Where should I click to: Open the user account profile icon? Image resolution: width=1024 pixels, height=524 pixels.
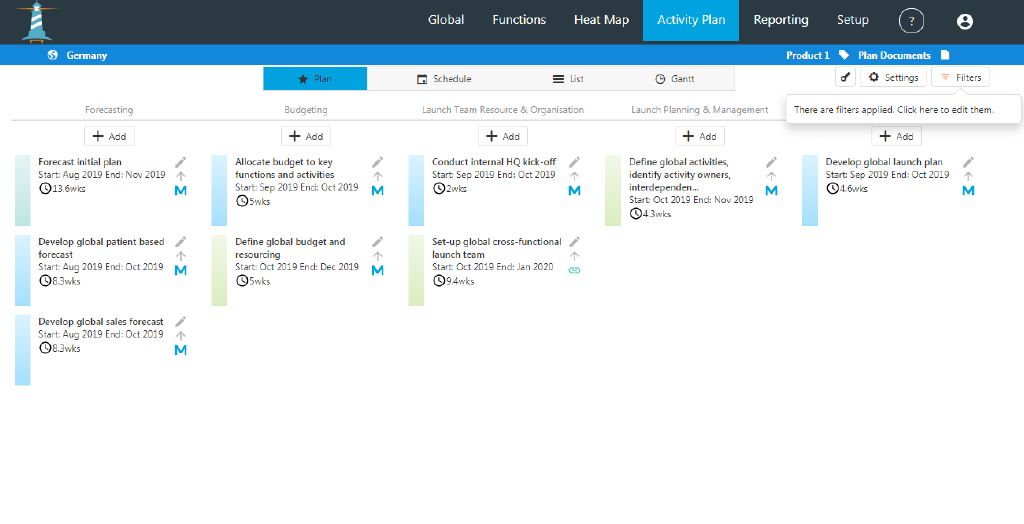click(x=964, y=21)
